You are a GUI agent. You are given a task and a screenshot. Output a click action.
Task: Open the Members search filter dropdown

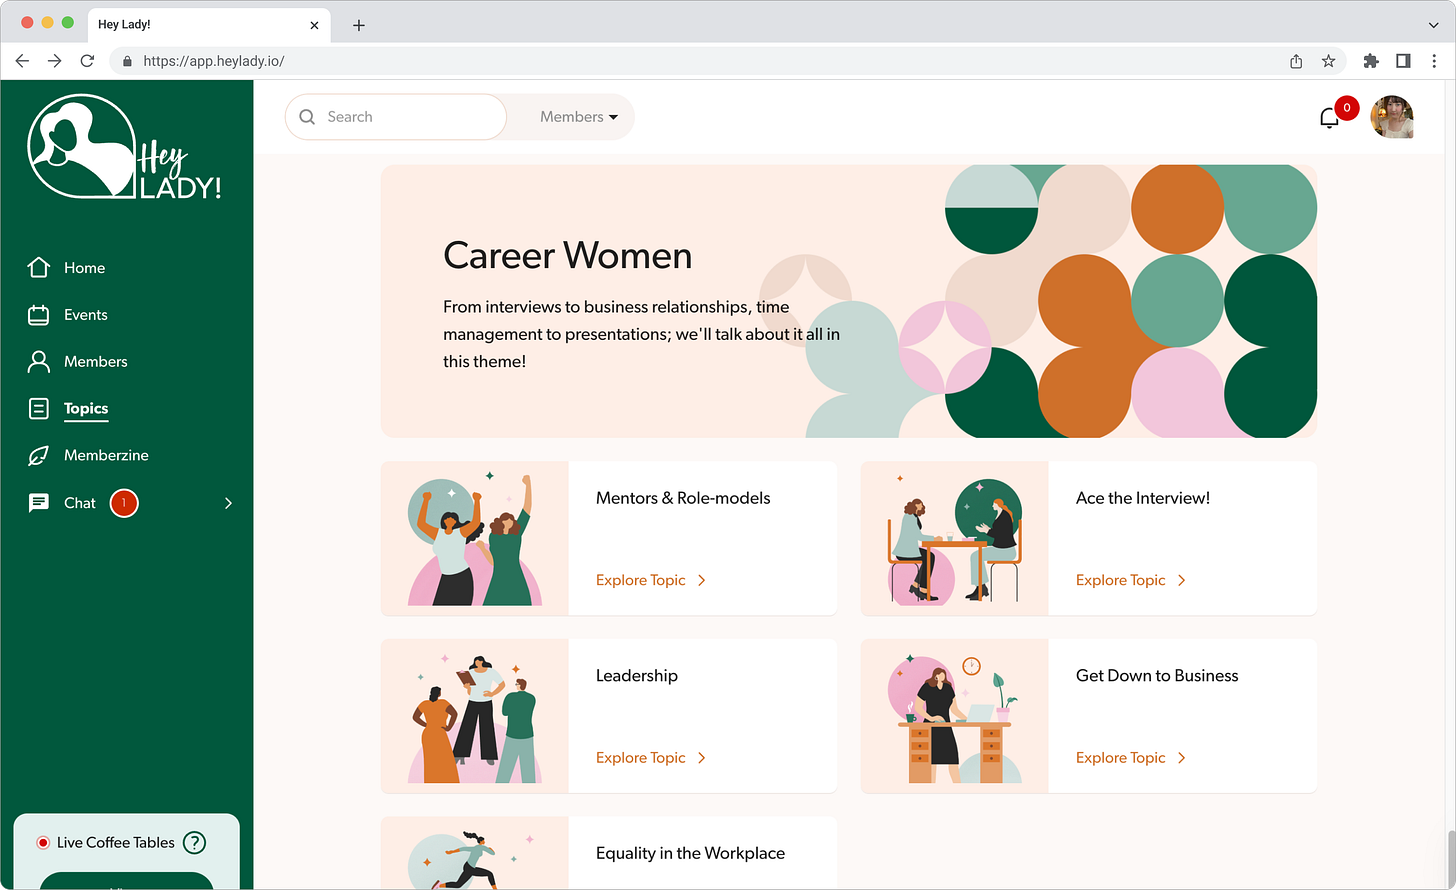pos(579,117)
